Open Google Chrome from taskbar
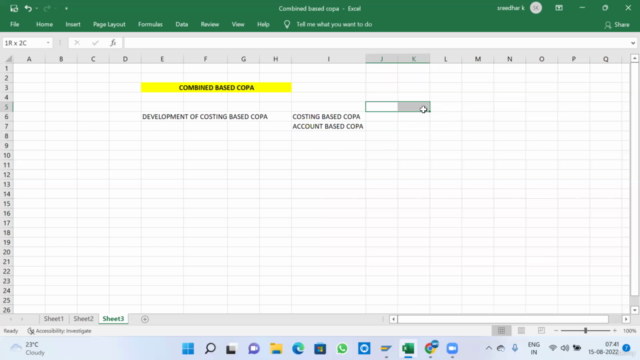The height and width of the screenshot is (360, 640). (x=430, y=349)
